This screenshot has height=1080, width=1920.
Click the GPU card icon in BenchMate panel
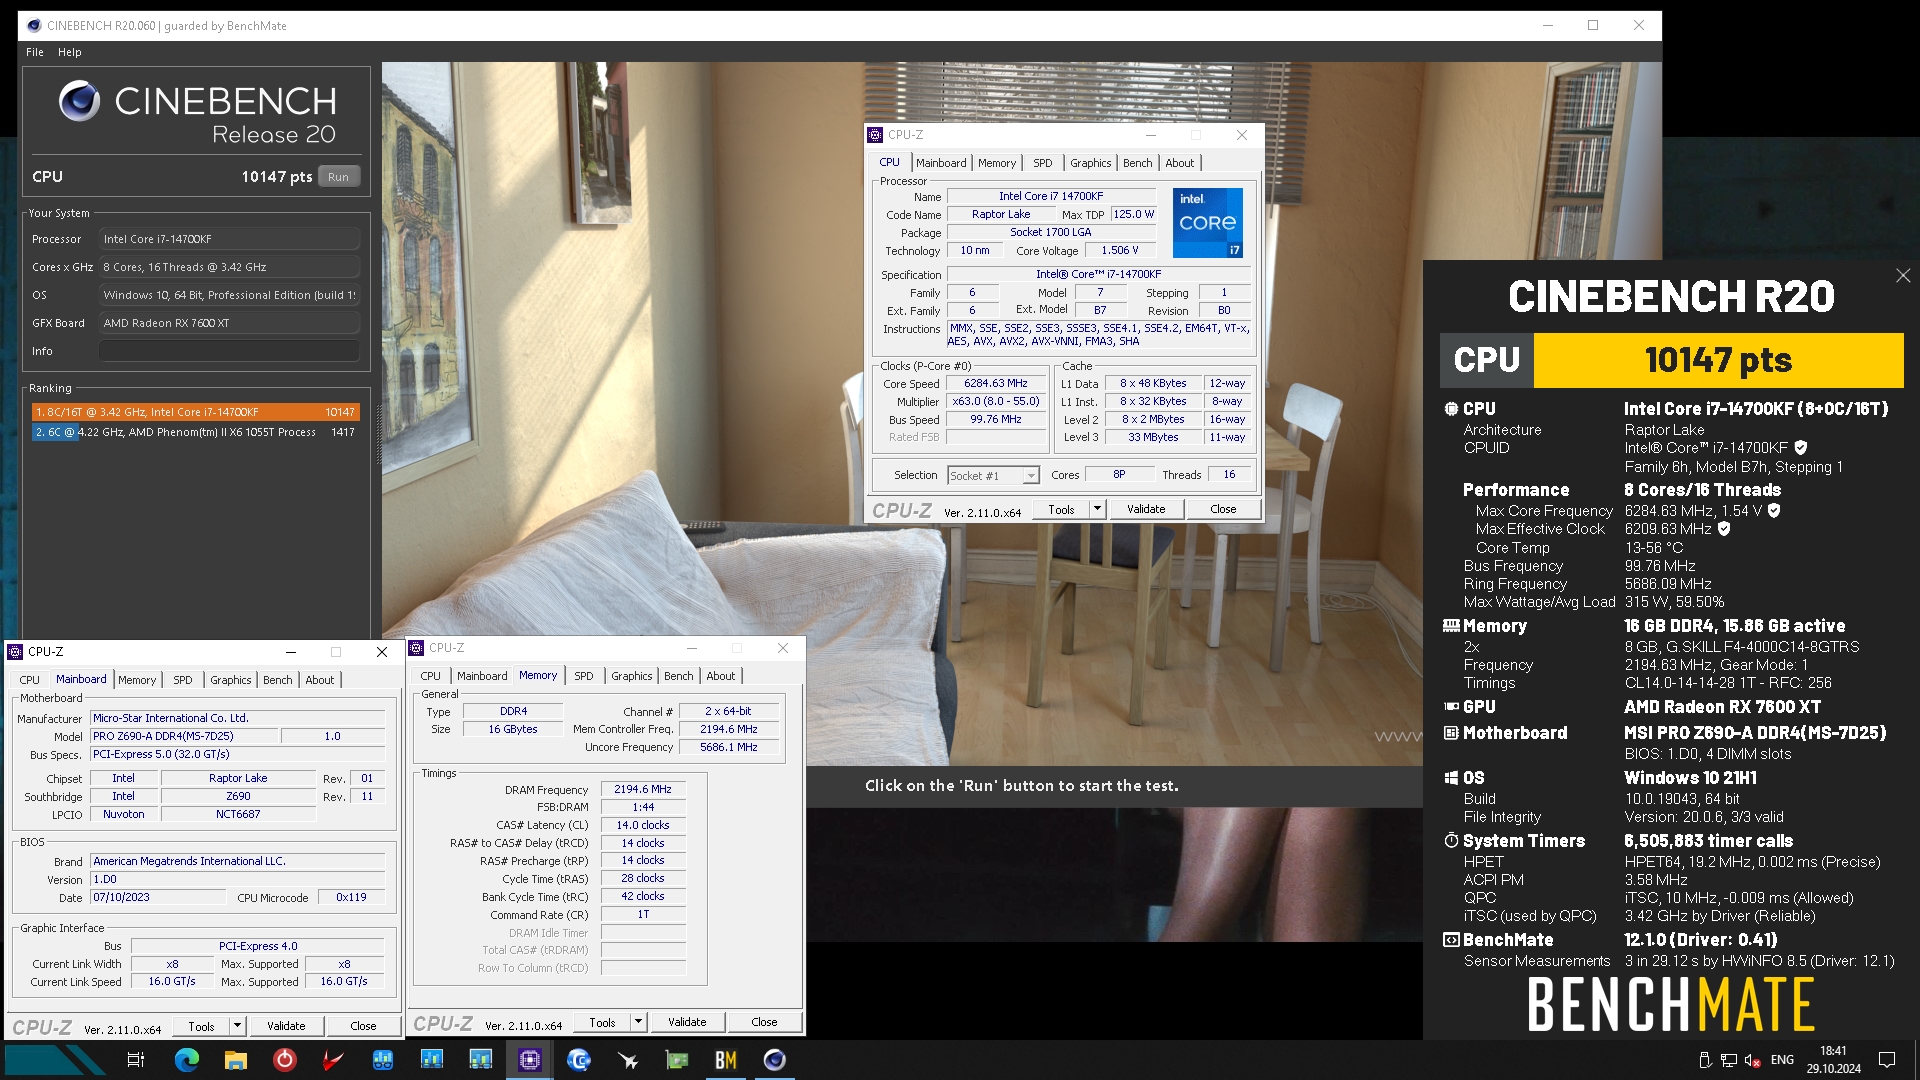pyautogui.click(x=1451, y=706)
